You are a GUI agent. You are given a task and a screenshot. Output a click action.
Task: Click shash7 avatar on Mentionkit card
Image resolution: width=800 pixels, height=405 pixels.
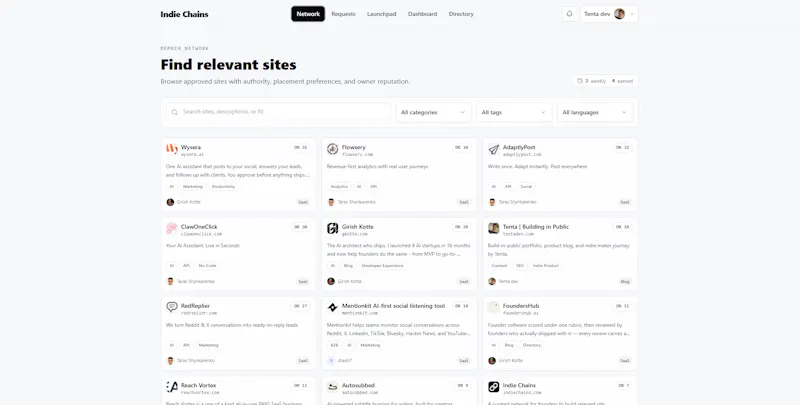coord(331,361)
